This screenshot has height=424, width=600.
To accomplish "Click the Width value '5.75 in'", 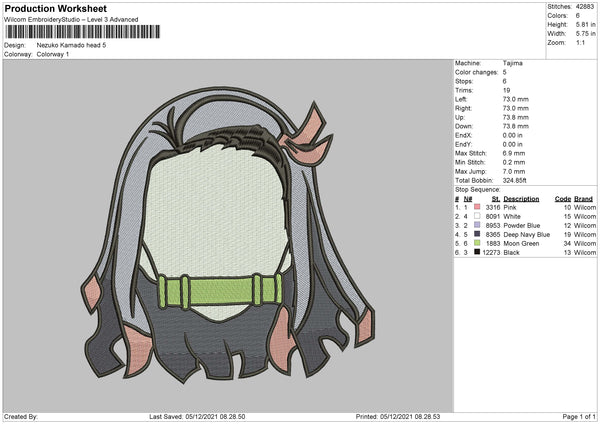I will tap(585, 34).
